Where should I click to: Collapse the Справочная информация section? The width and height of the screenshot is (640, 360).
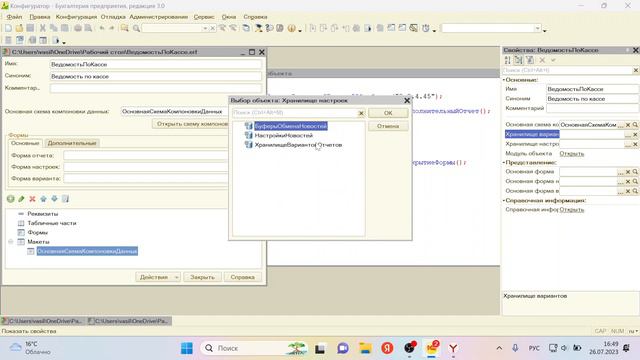(504, 200)
